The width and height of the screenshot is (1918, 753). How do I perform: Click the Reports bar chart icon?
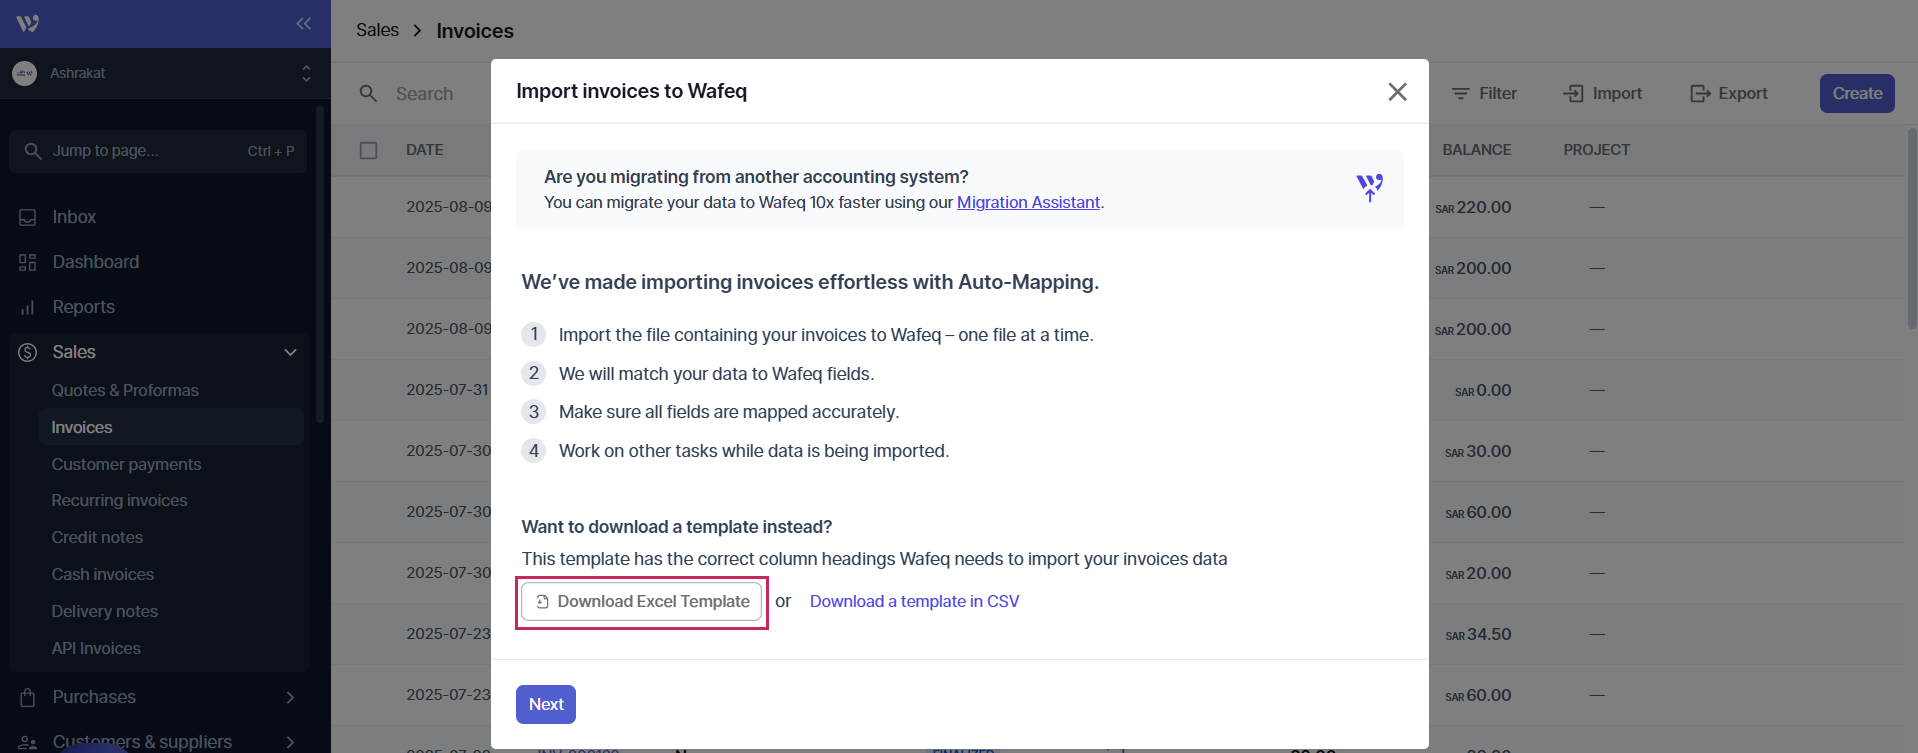28,307
